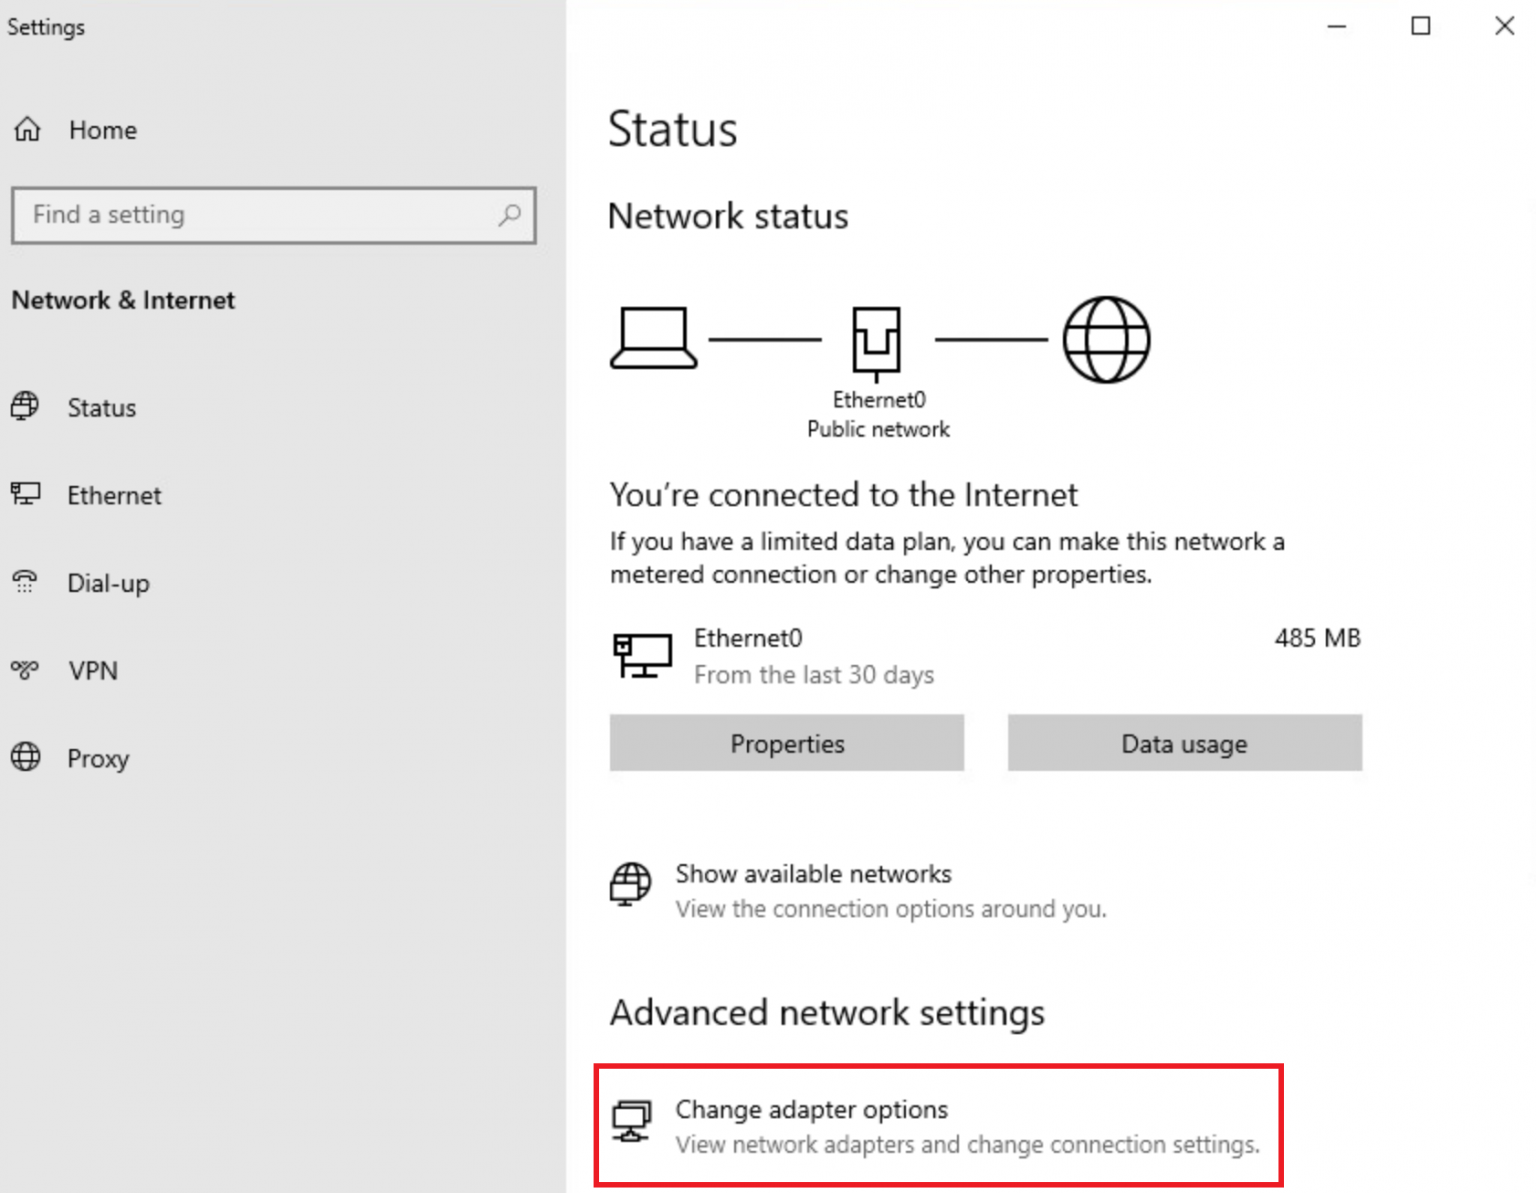Open Change adapter options
Viewport: 1536px width, 1193px height.
(812, 1109)
